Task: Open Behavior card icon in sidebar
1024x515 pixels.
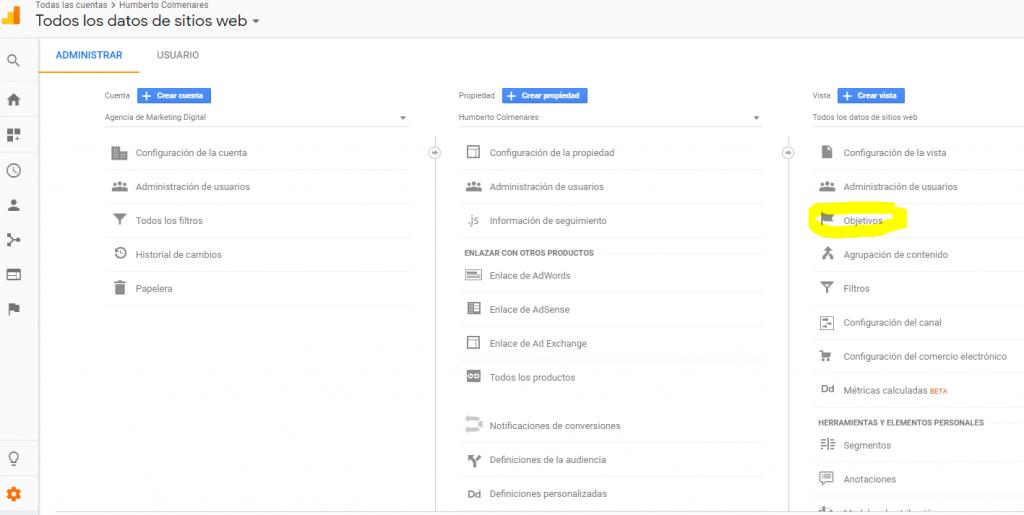Action: pyautogui.click(x=13, y=275)
